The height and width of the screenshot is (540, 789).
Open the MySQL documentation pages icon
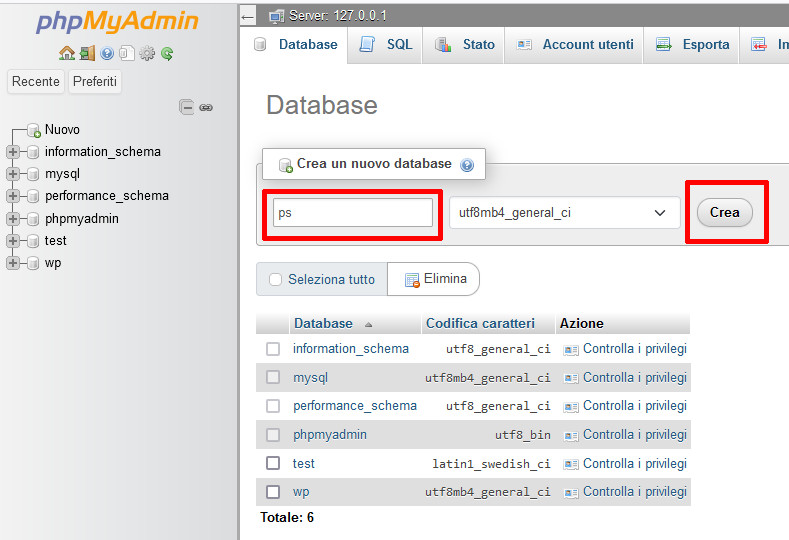[x=127, y=53]
